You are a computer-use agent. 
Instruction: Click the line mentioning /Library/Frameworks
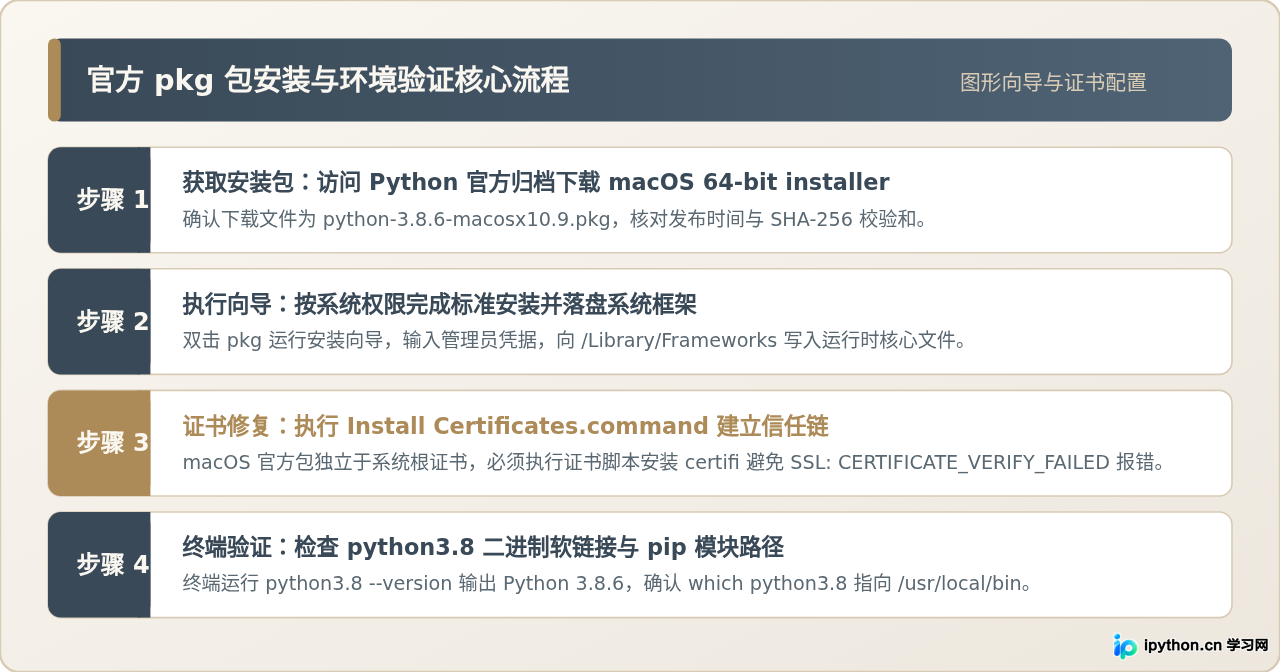[x=576, y=341]
